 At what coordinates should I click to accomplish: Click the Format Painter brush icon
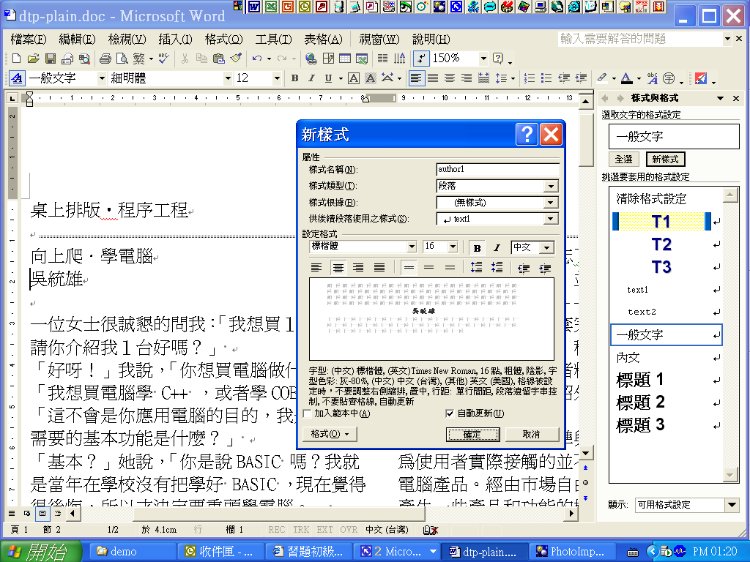click(236, 58)
